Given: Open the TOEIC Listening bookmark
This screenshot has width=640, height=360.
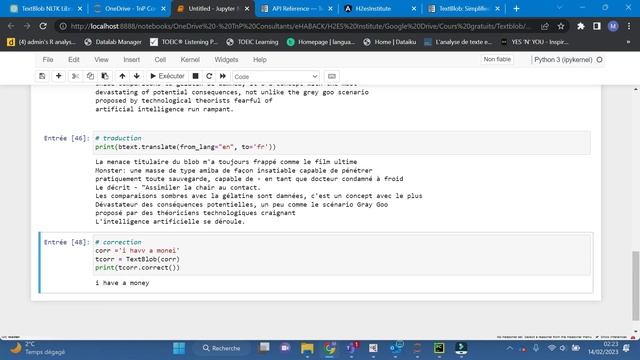Looking at the screenshot, I should 184,42.
